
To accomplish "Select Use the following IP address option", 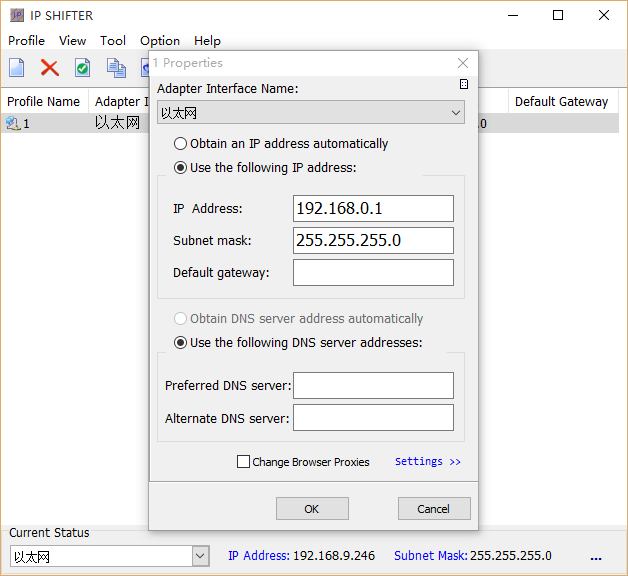I will (181, 168).
